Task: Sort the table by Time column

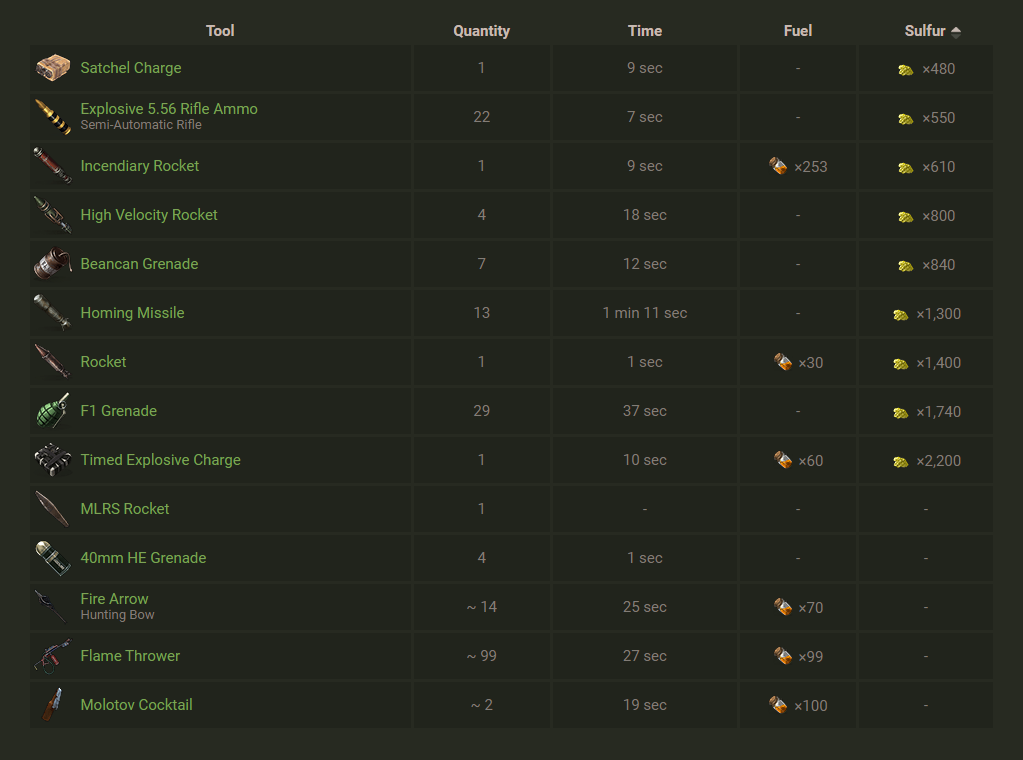Action: (x=645, y=31)
